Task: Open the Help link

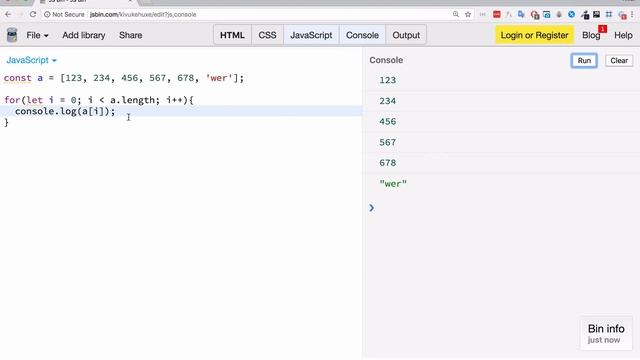Action: 623,36
